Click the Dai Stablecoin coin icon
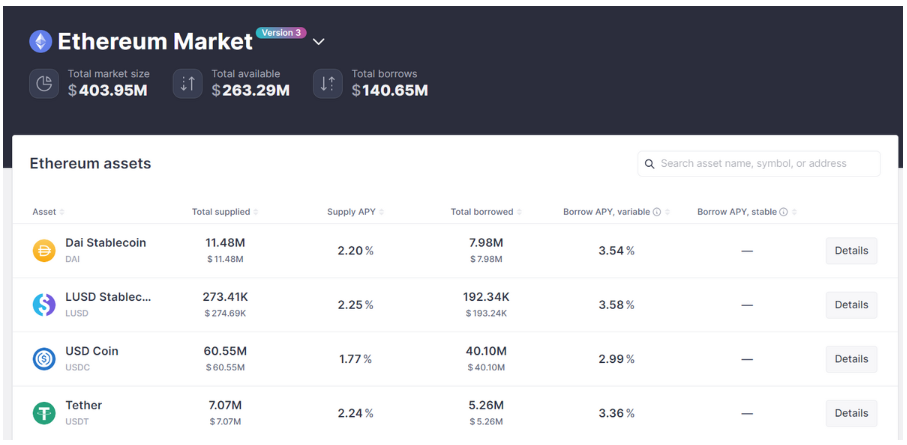The height and width of the screenshot is (445, 907). pos(44,251)
